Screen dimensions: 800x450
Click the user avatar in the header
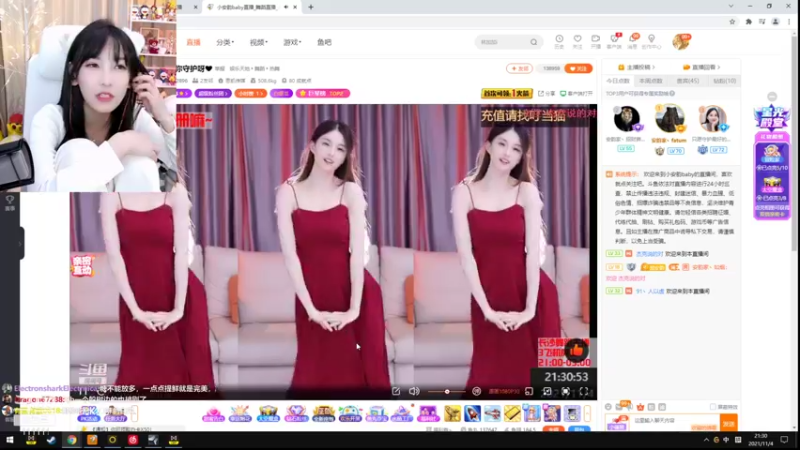coord(681,42)
